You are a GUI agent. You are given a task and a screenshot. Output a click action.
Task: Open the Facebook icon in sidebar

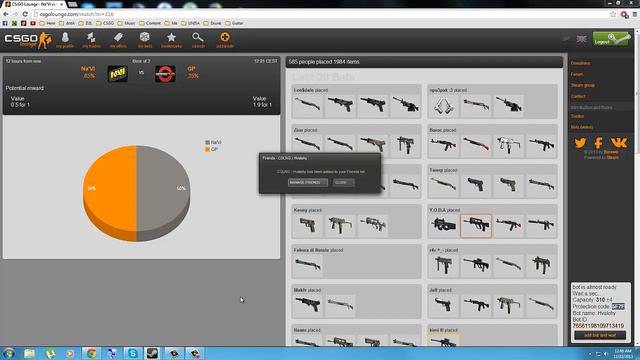click(598, 143)
